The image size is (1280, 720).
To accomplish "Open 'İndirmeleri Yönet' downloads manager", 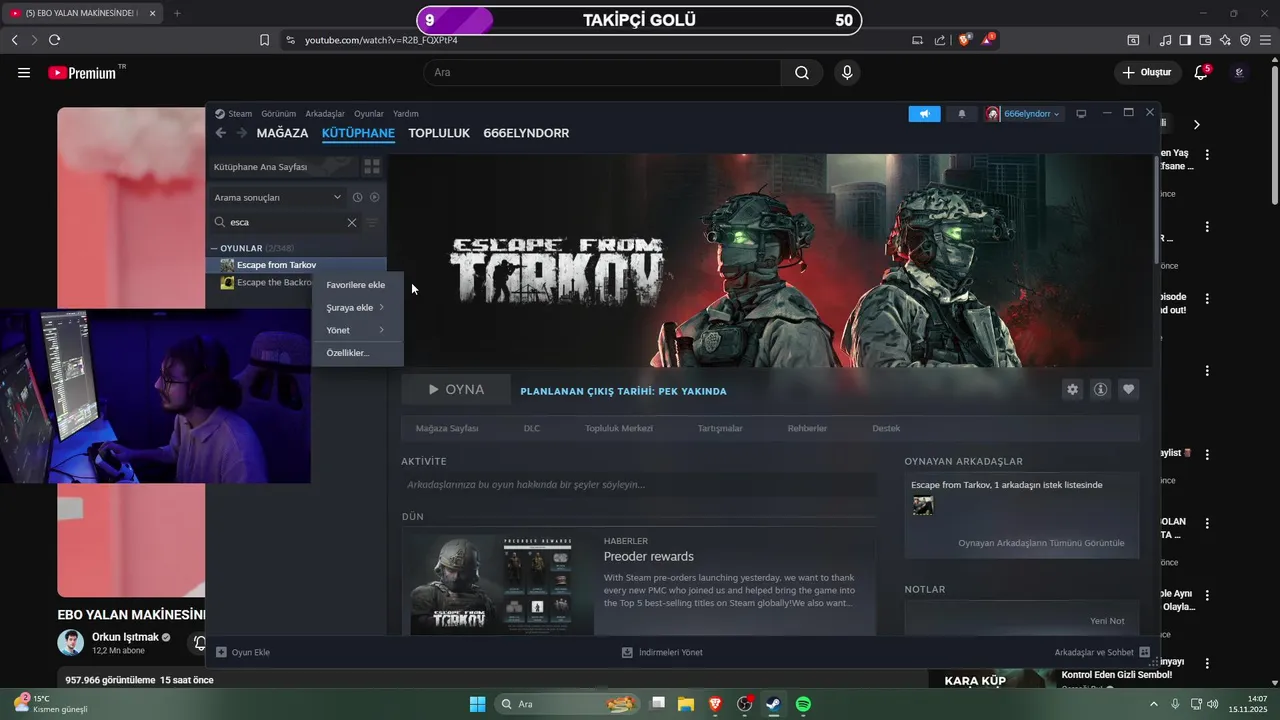I will coord(662,652).
